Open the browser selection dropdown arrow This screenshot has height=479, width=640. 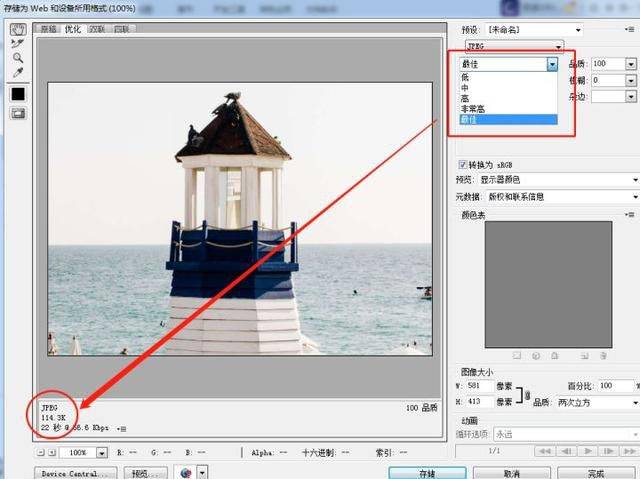tap(203, 472)
